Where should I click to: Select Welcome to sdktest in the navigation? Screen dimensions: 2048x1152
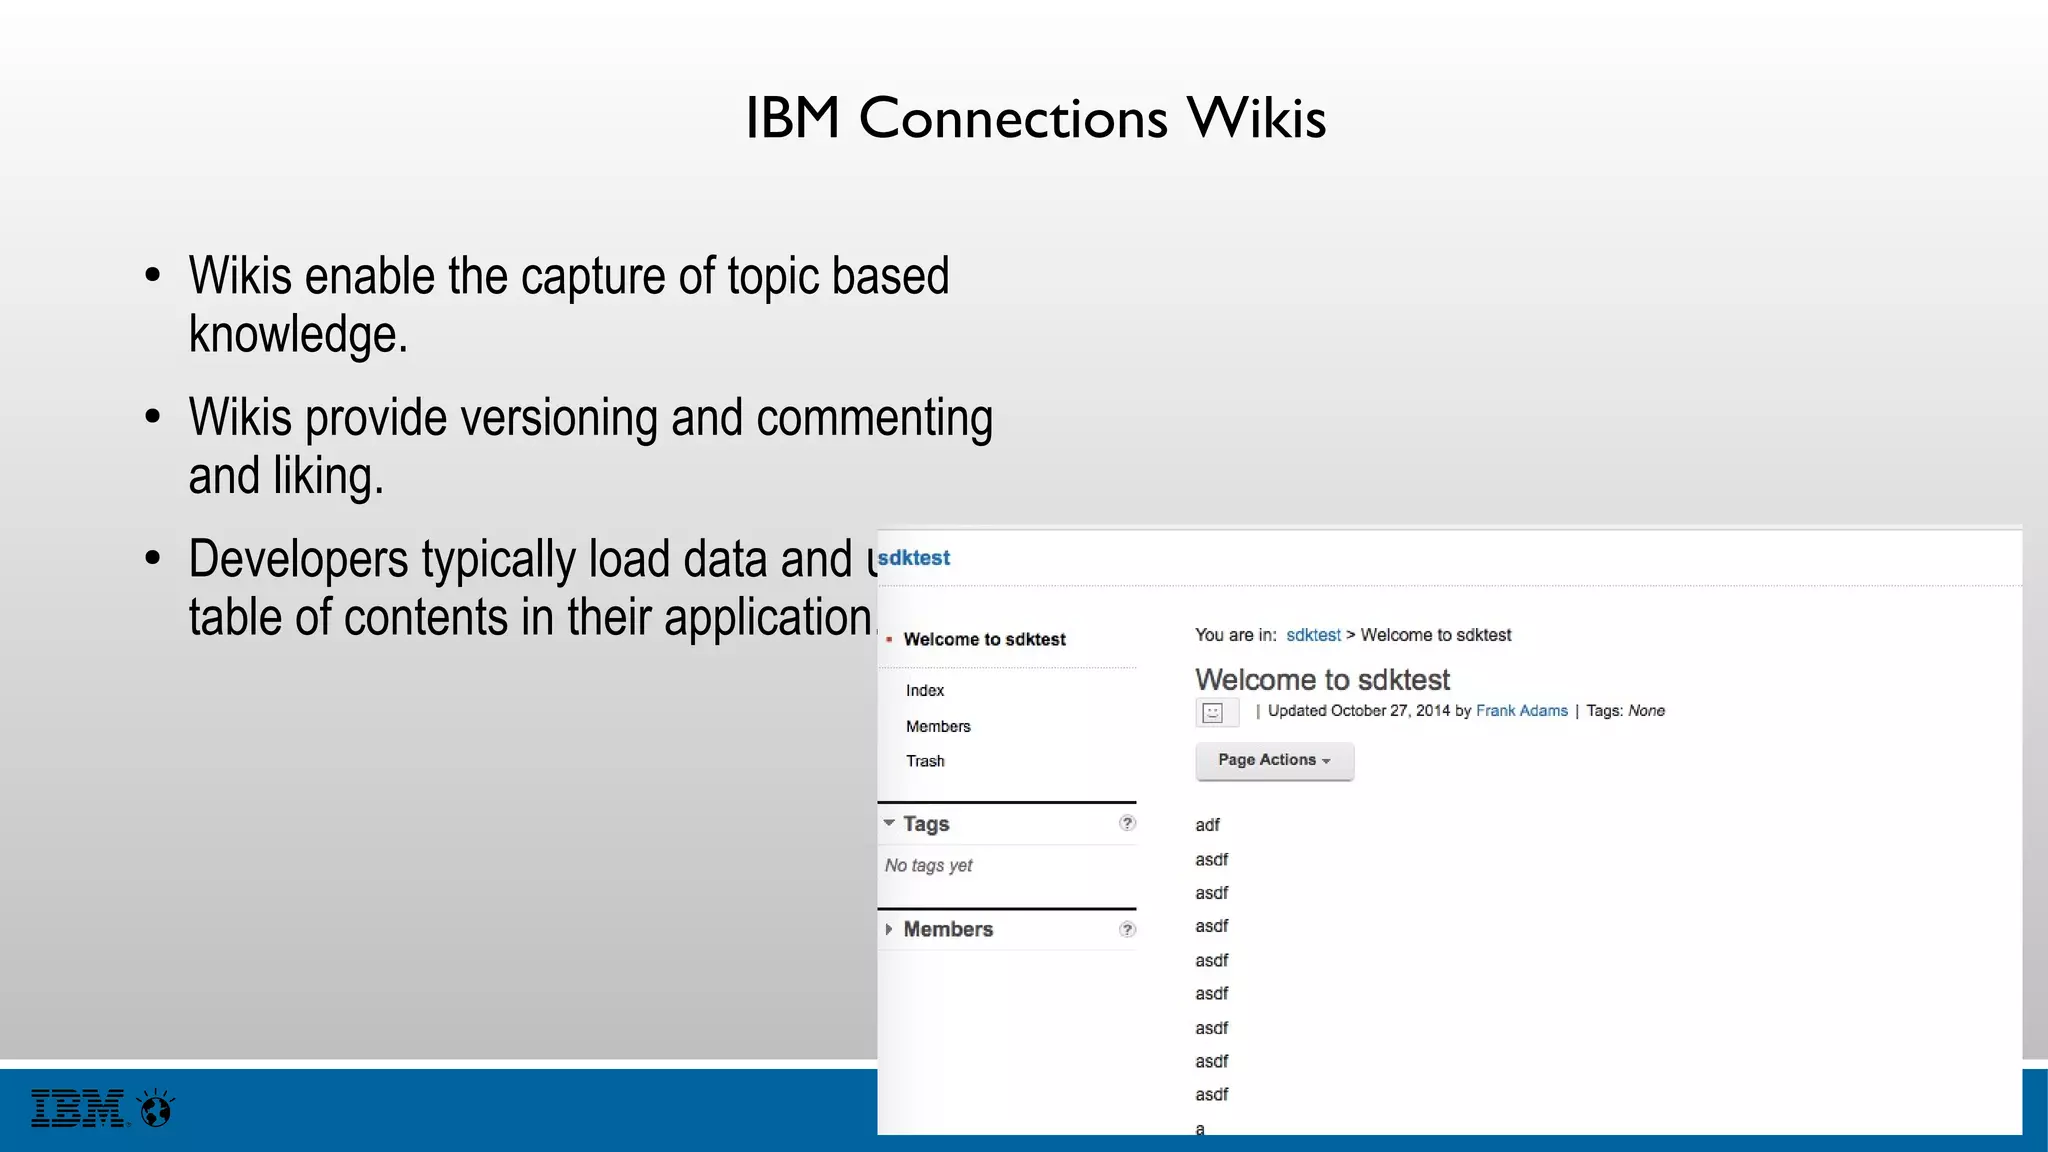point(984,639)
